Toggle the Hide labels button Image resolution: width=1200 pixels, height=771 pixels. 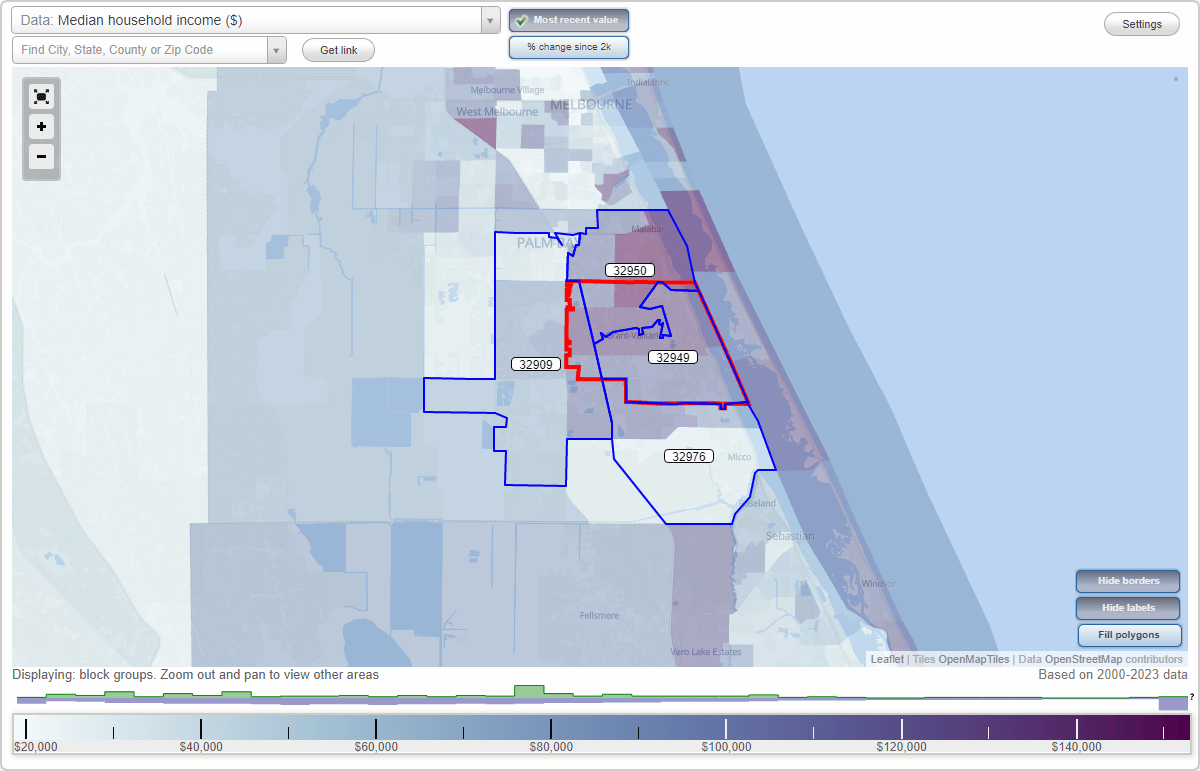(1129, 608)
